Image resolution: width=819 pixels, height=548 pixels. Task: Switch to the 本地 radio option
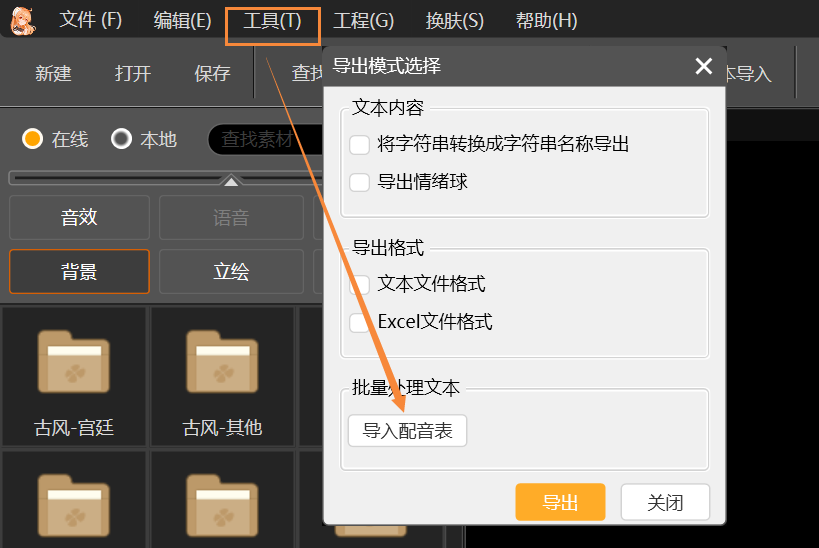(122, 139)
